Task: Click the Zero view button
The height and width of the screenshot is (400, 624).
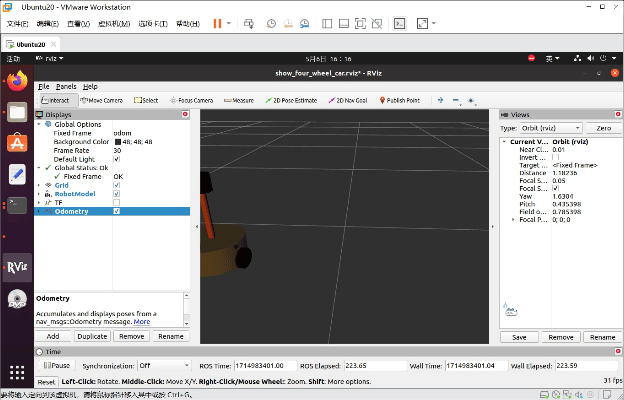Action: coord(604,128)
